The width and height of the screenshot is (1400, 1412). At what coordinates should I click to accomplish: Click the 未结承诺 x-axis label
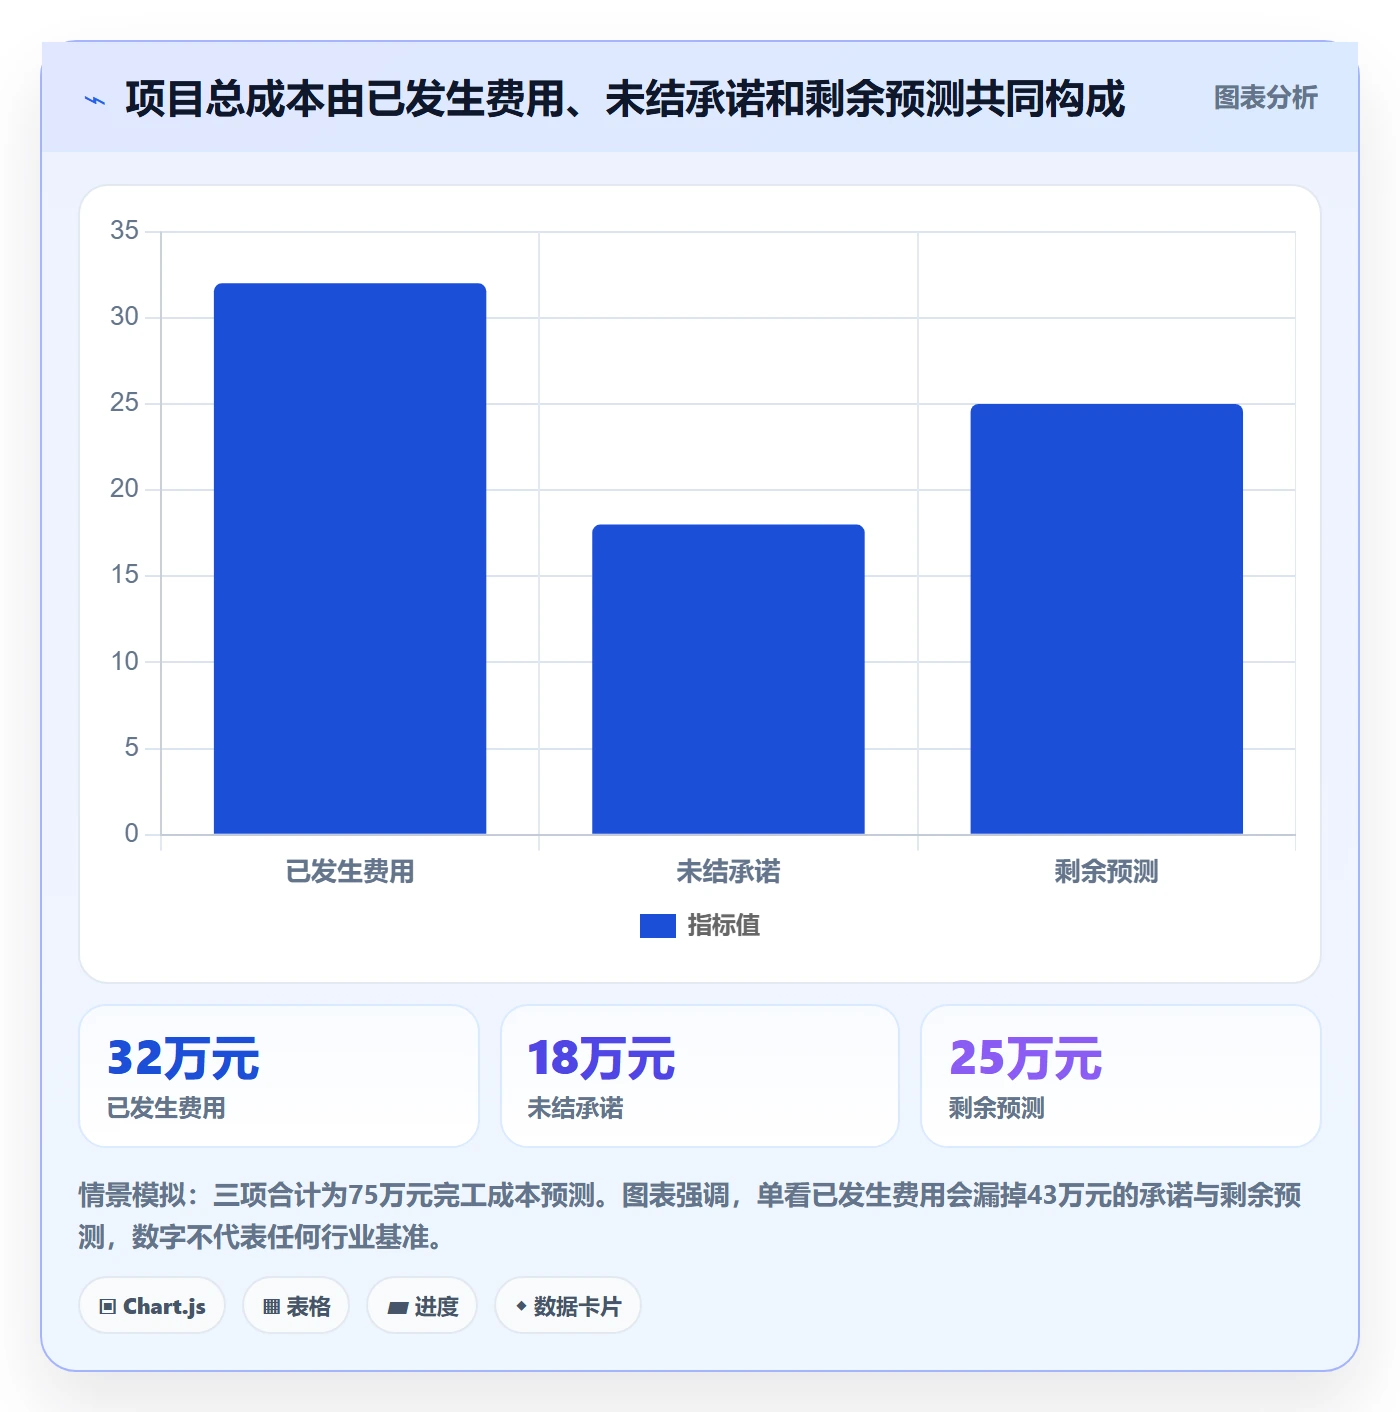pyautogui.click(x=728, y=872)
